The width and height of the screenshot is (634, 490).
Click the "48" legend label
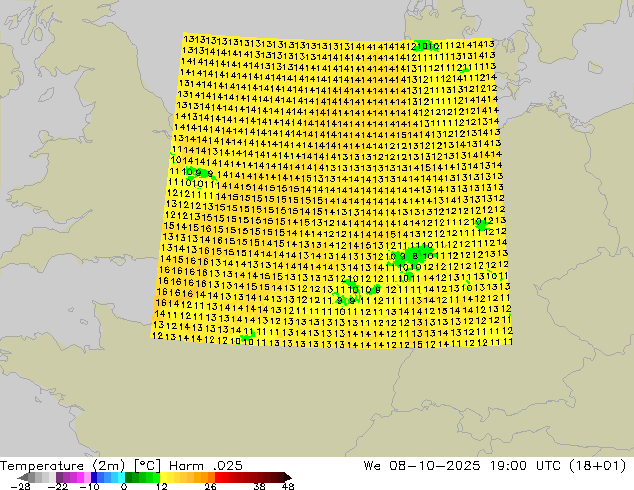pyautogui.click(x=288, y=486)
